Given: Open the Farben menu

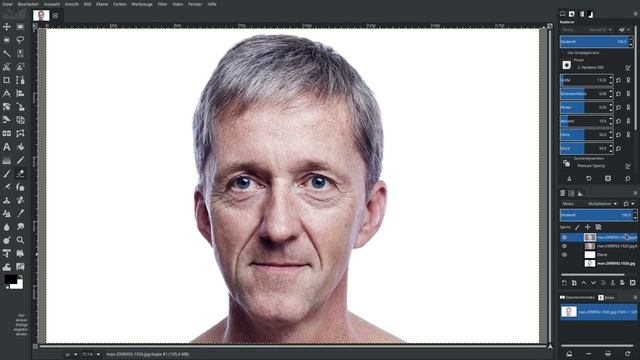Looking at the screenshot, I should pos(120,4).
